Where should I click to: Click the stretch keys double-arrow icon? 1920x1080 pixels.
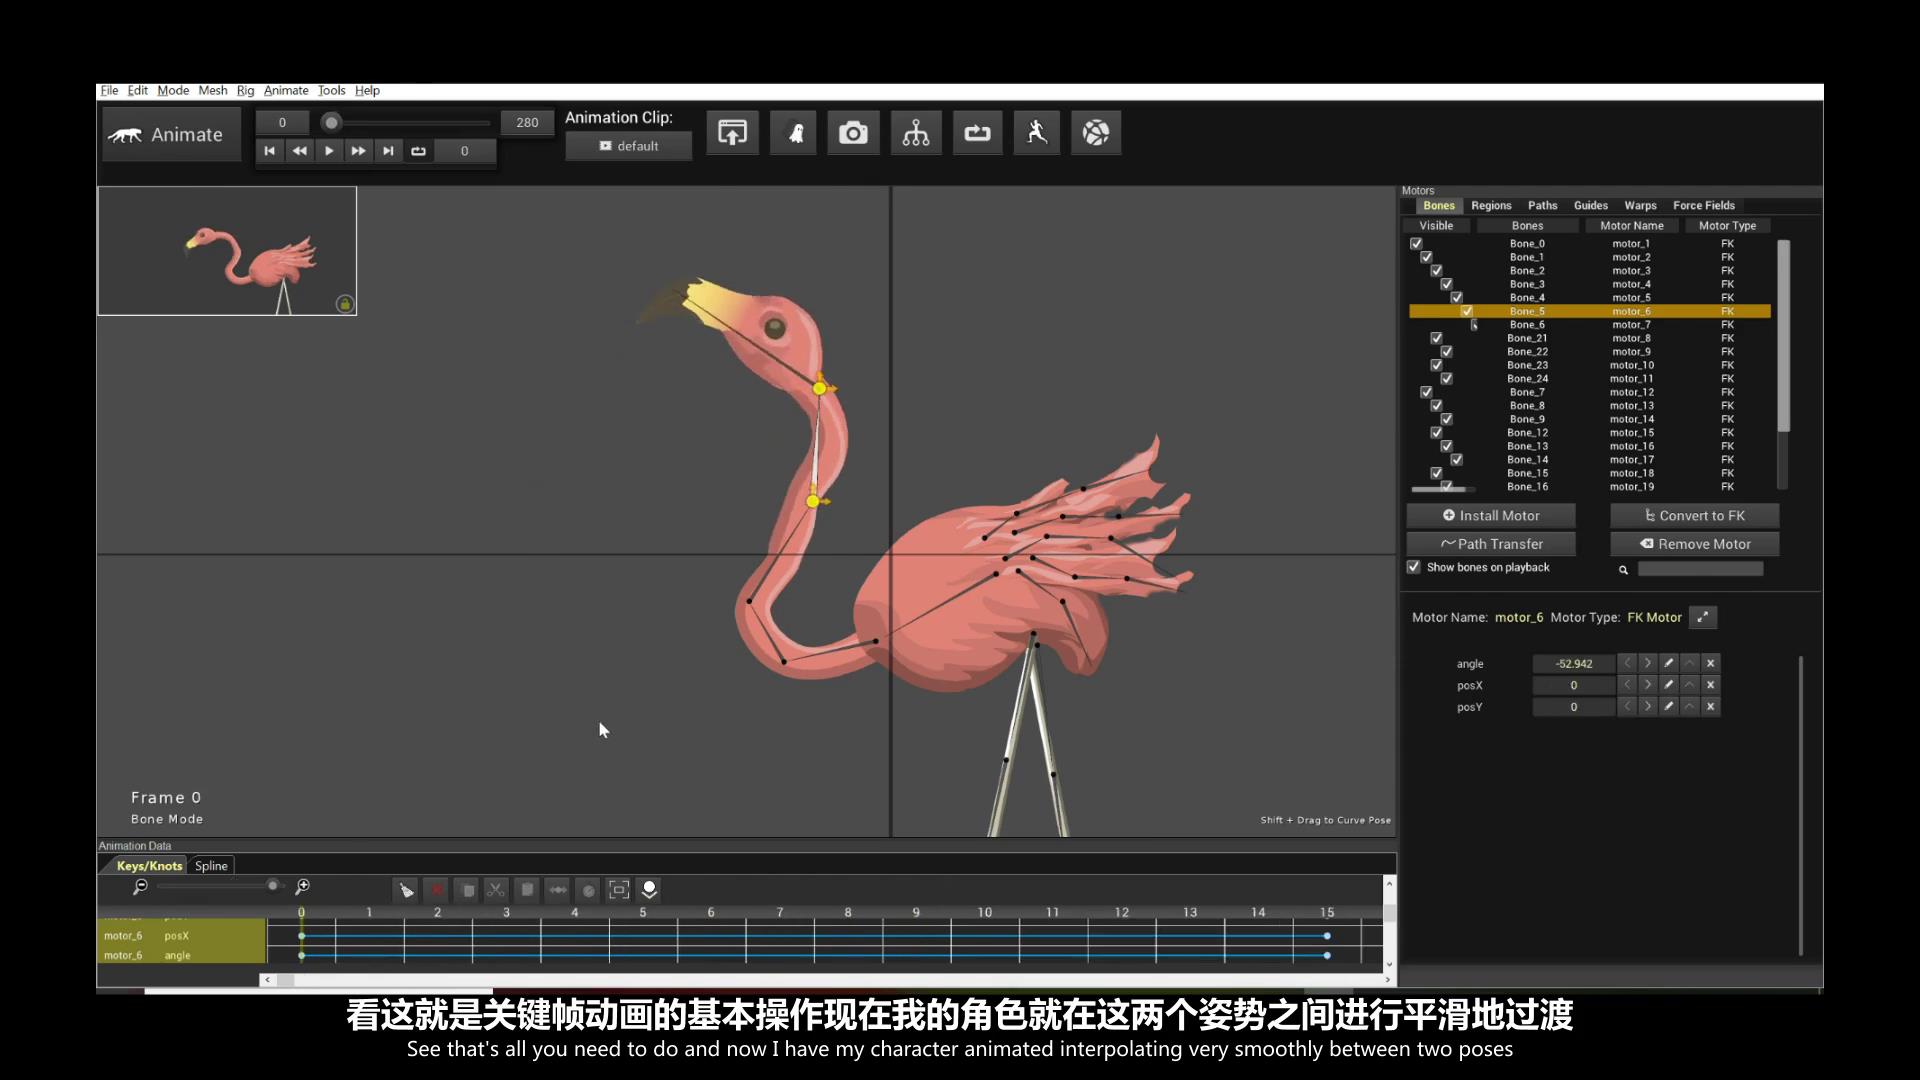click(558, 890)
